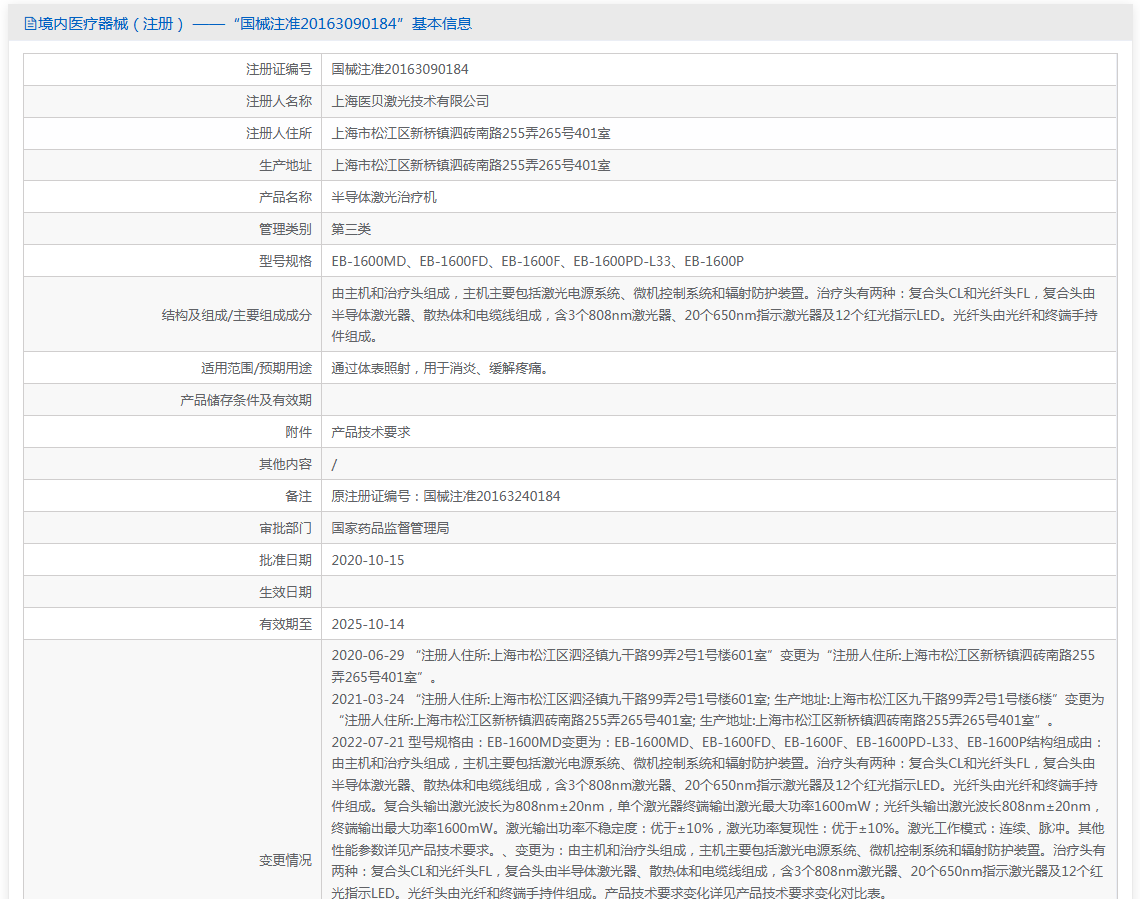Click the 注册证编号 label cell

[278, 69]
